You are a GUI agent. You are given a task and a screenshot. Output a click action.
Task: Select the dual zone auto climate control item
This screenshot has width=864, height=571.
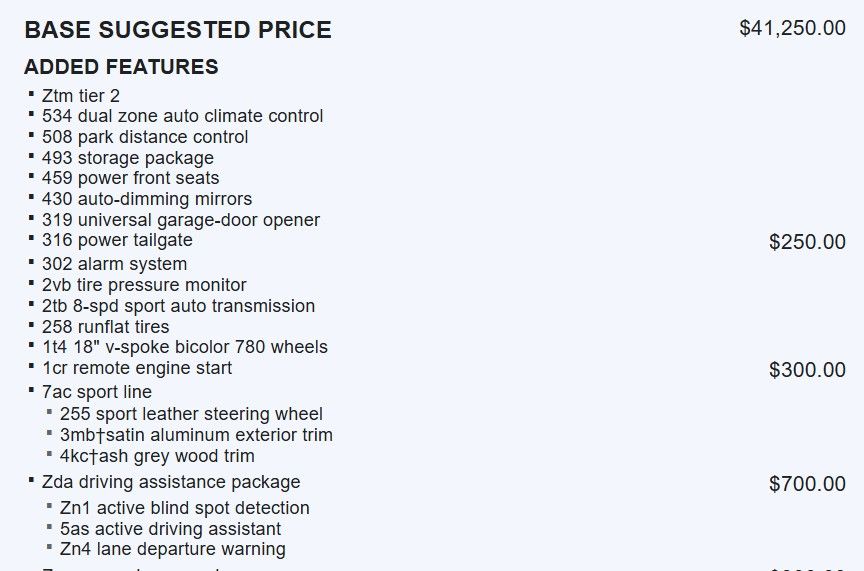(x=182, y=116)
